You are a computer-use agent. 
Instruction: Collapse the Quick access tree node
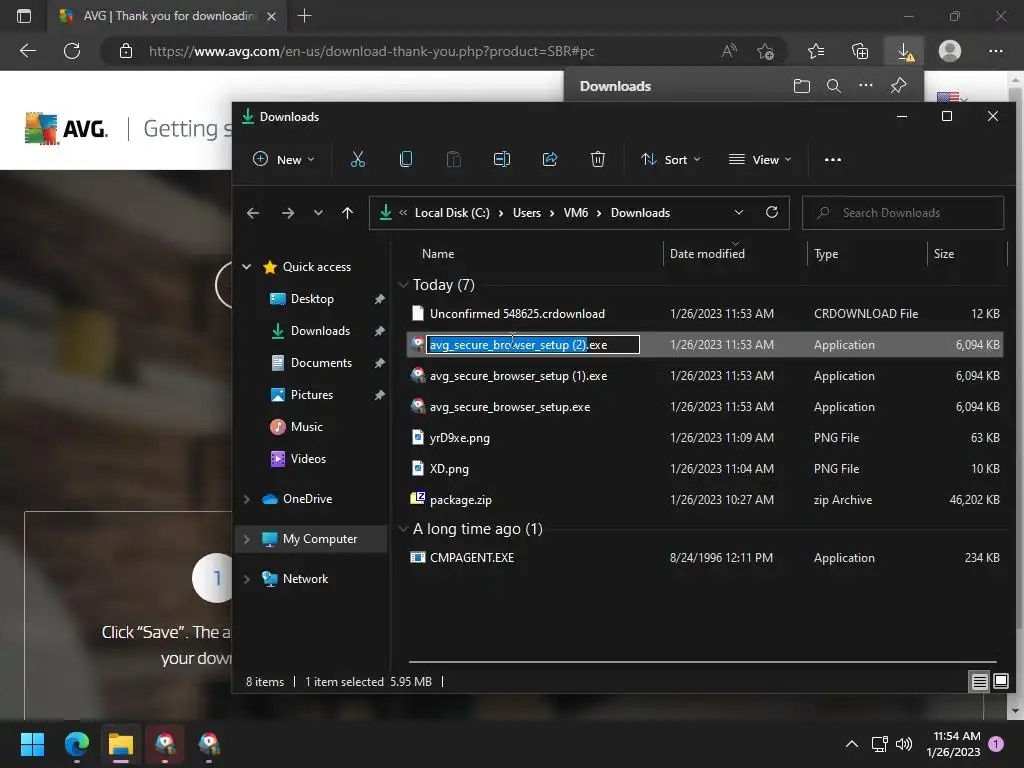tap(247, 266)
